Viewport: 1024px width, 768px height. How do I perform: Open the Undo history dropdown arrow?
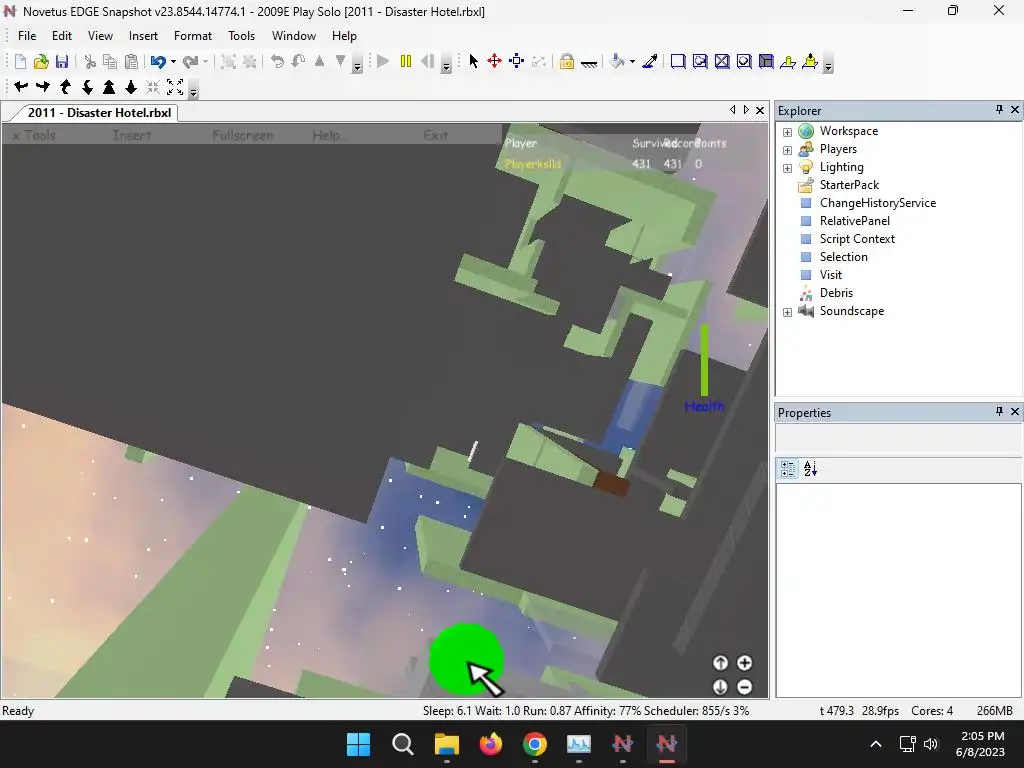point(173,61)
